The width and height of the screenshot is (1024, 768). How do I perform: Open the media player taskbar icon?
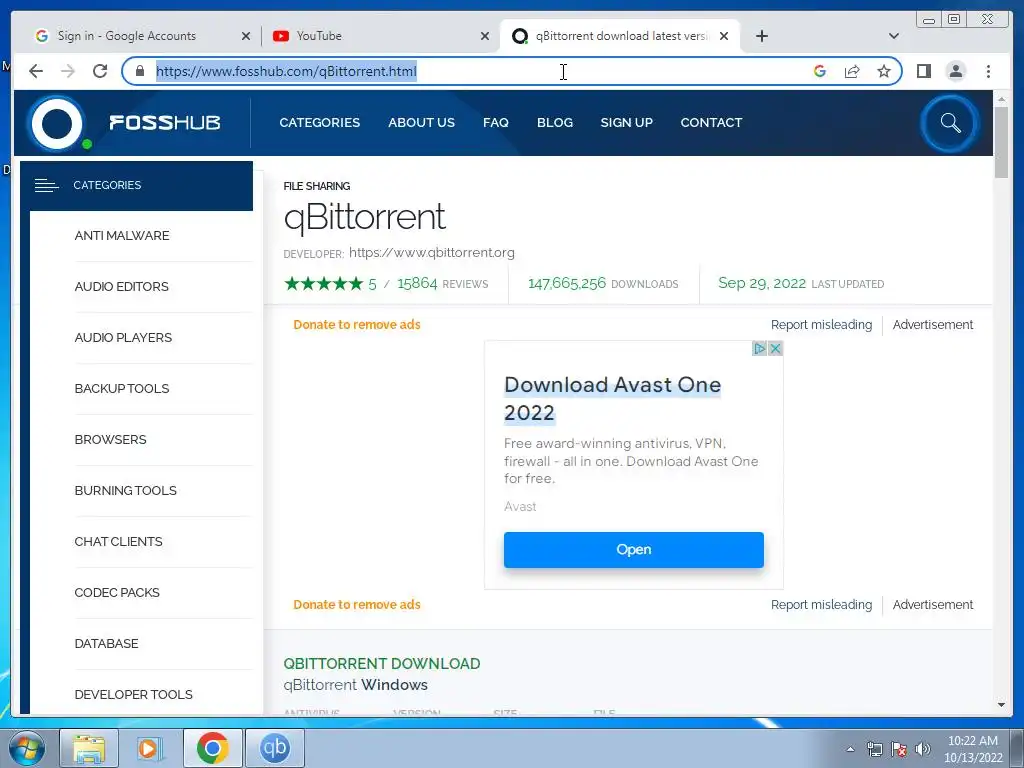(150, 748)
